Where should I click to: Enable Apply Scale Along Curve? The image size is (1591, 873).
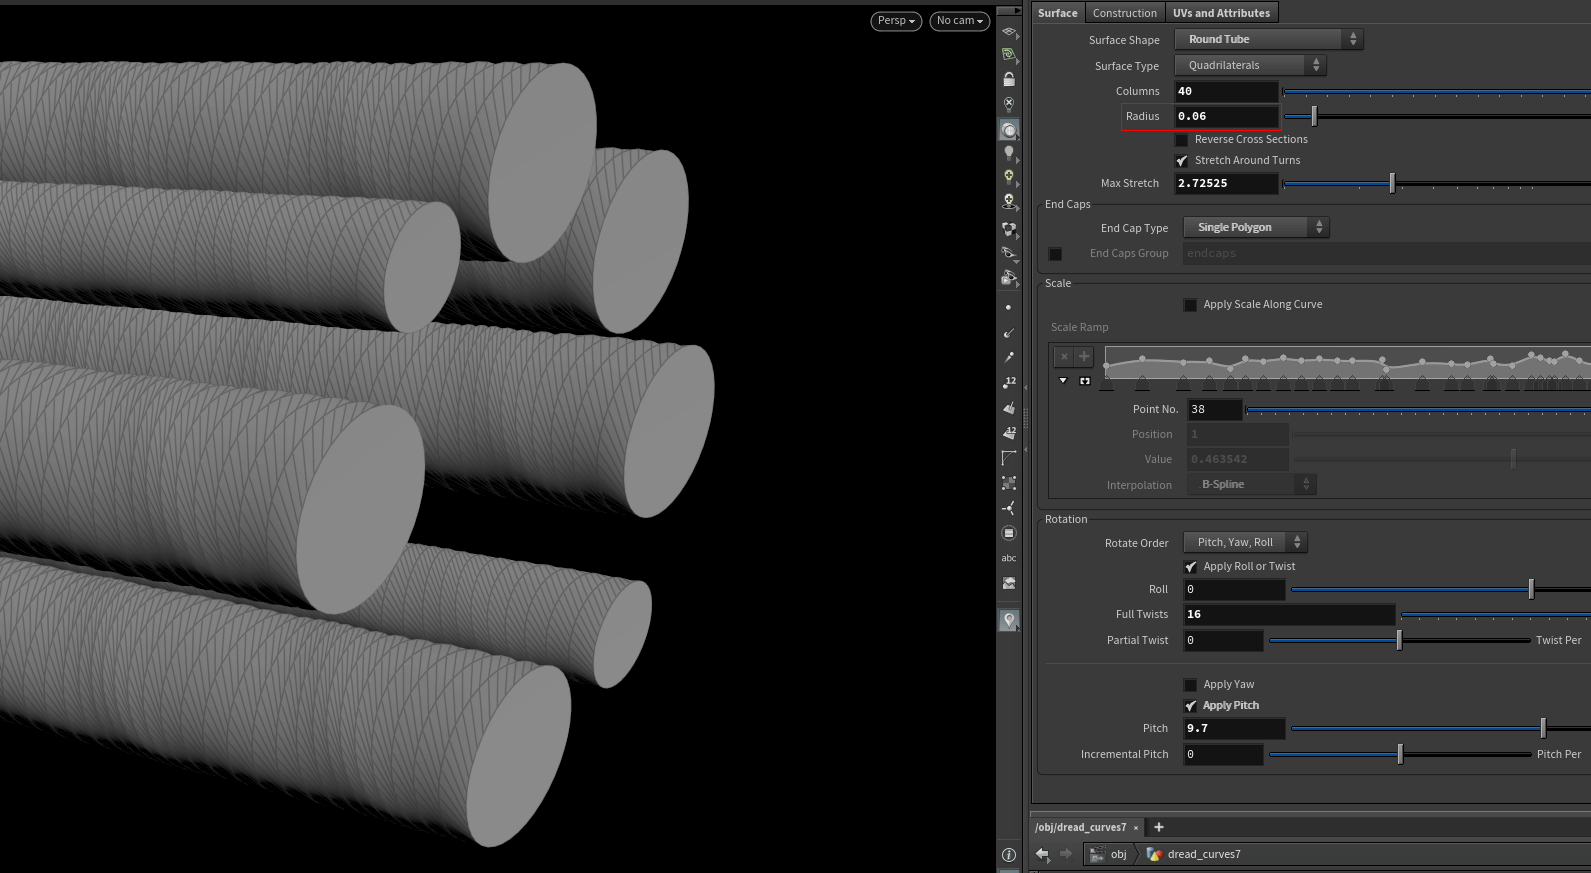pyautogui.click(x=1190, y=305)
